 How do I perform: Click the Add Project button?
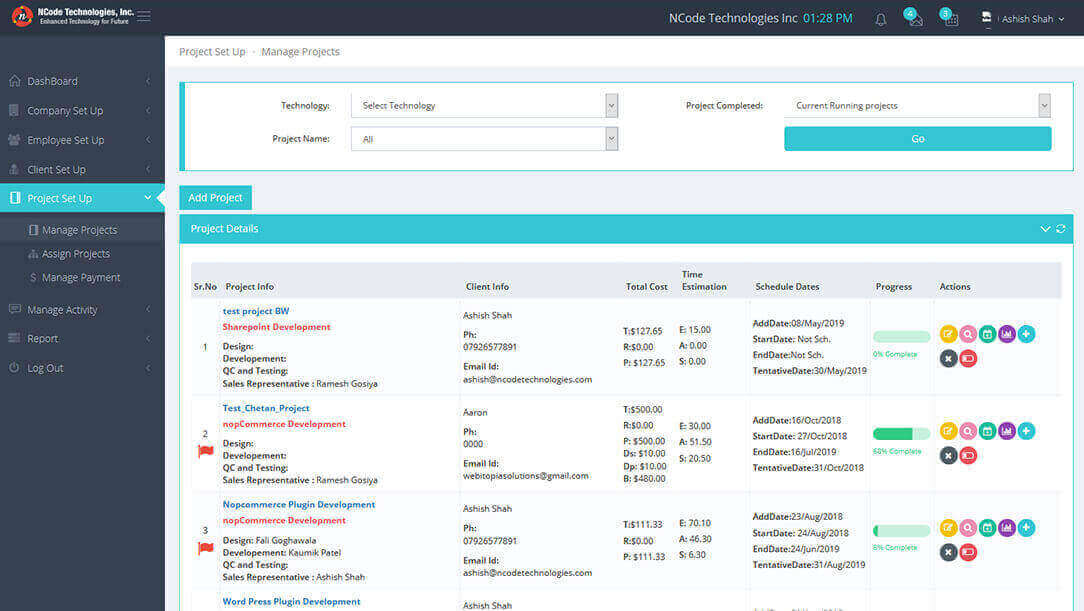[x=216, y=198]
